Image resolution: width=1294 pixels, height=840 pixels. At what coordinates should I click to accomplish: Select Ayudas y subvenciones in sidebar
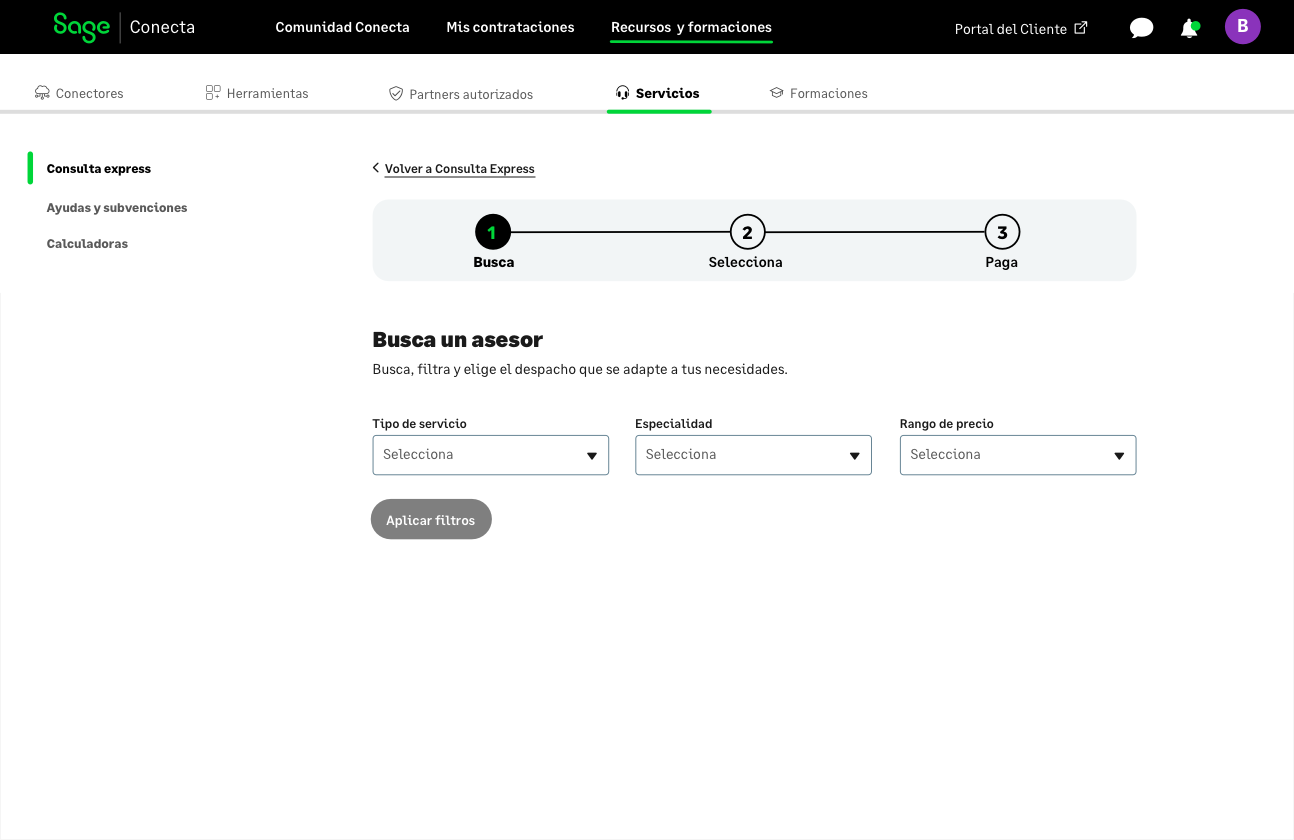coord(117,208)
